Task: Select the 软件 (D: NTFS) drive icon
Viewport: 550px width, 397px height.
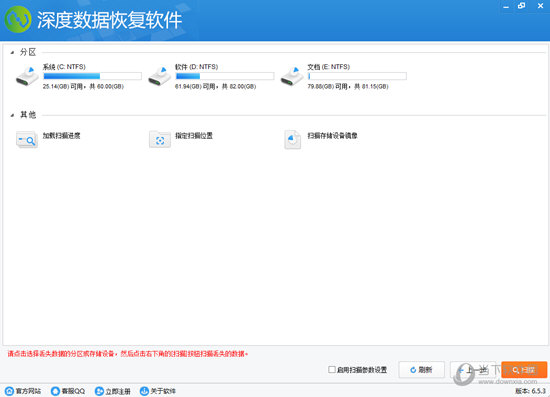Action: tap(159, 76)
